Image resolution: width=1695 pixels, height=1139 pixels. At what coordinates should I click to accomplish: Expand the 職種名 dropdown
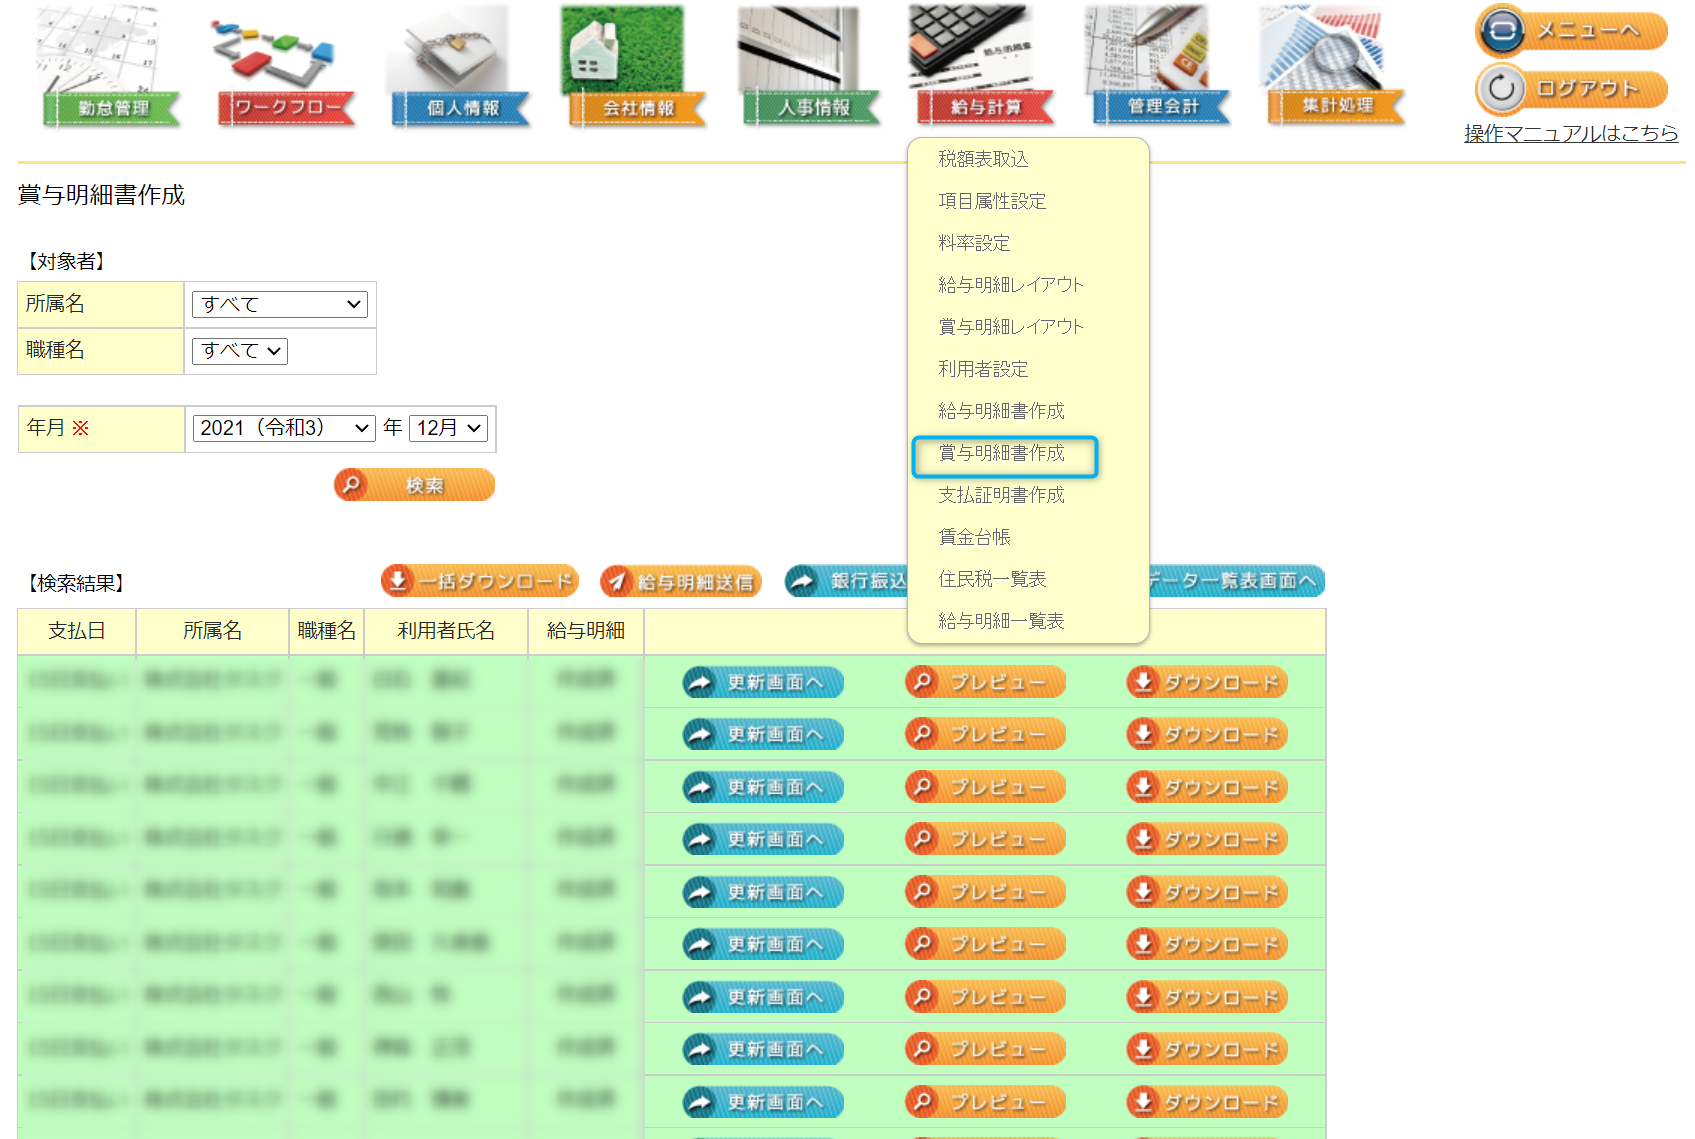pos(240,351)
